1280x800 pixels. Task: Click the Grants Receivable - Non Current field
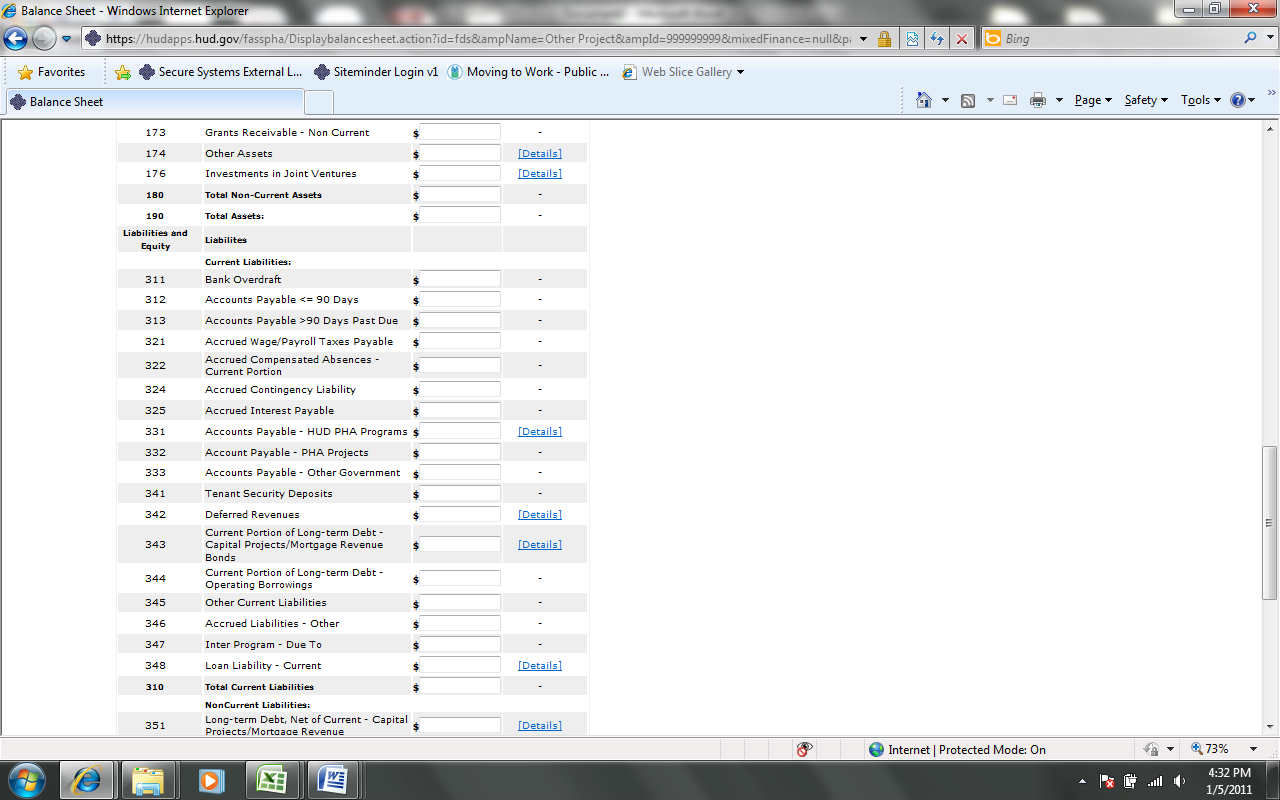460,132
